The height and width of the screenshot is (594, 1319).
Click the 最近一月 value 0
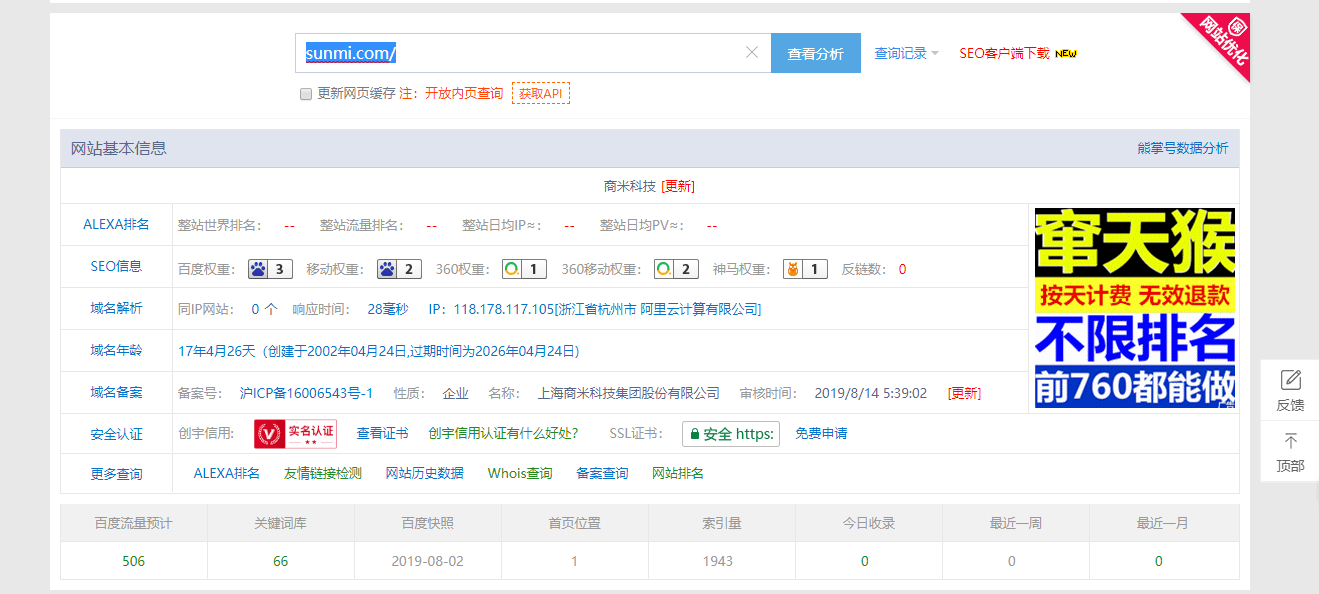tap(1159, 561)
